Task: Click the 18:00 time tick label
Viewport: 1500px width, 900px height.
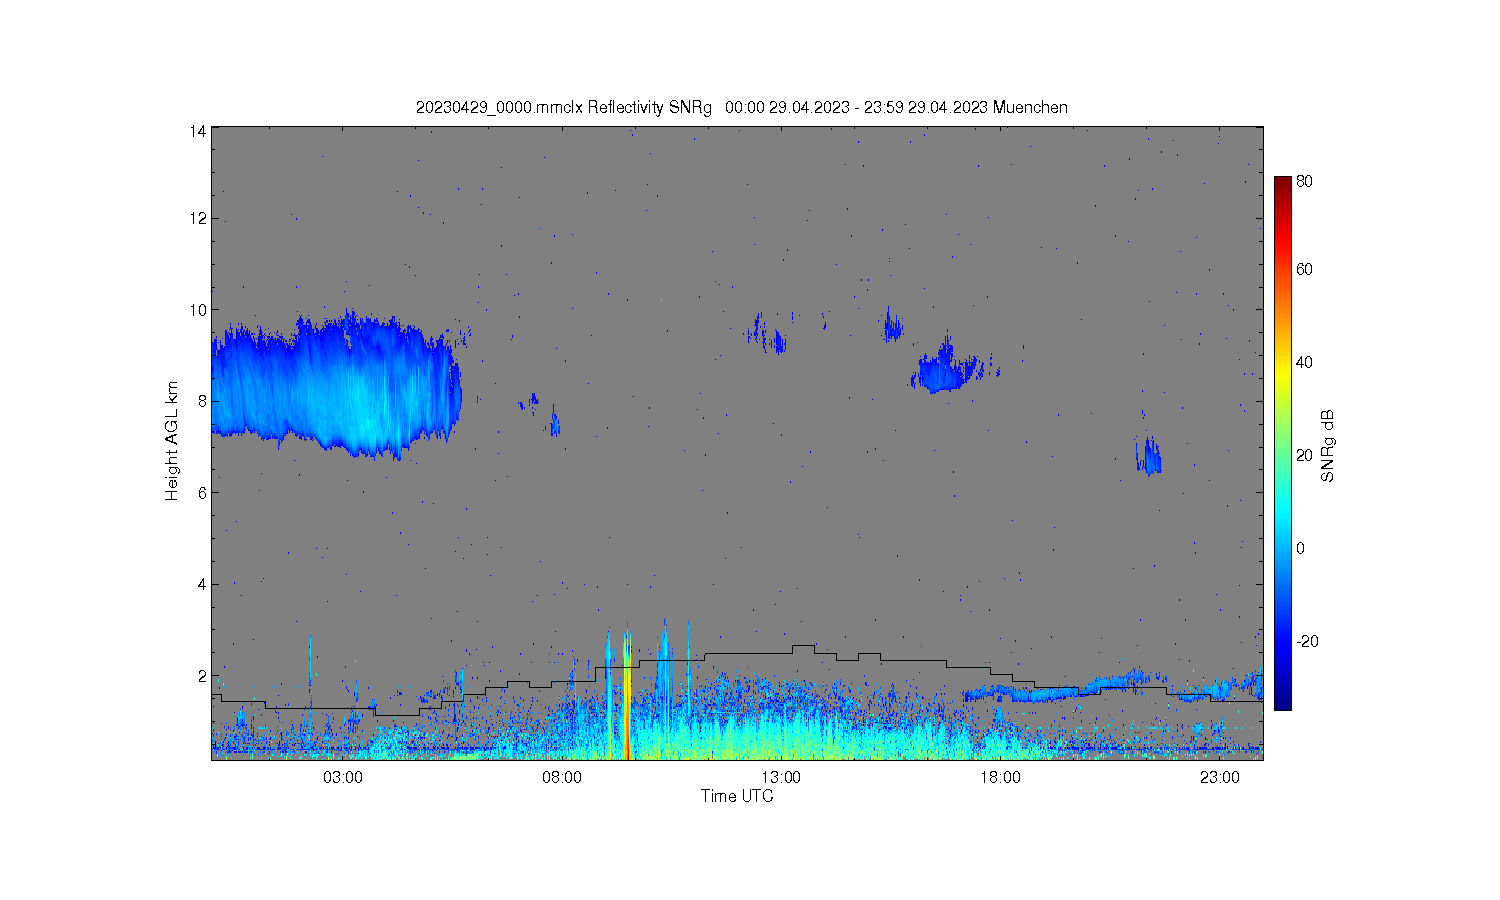Action: [x=1000, y=777]
